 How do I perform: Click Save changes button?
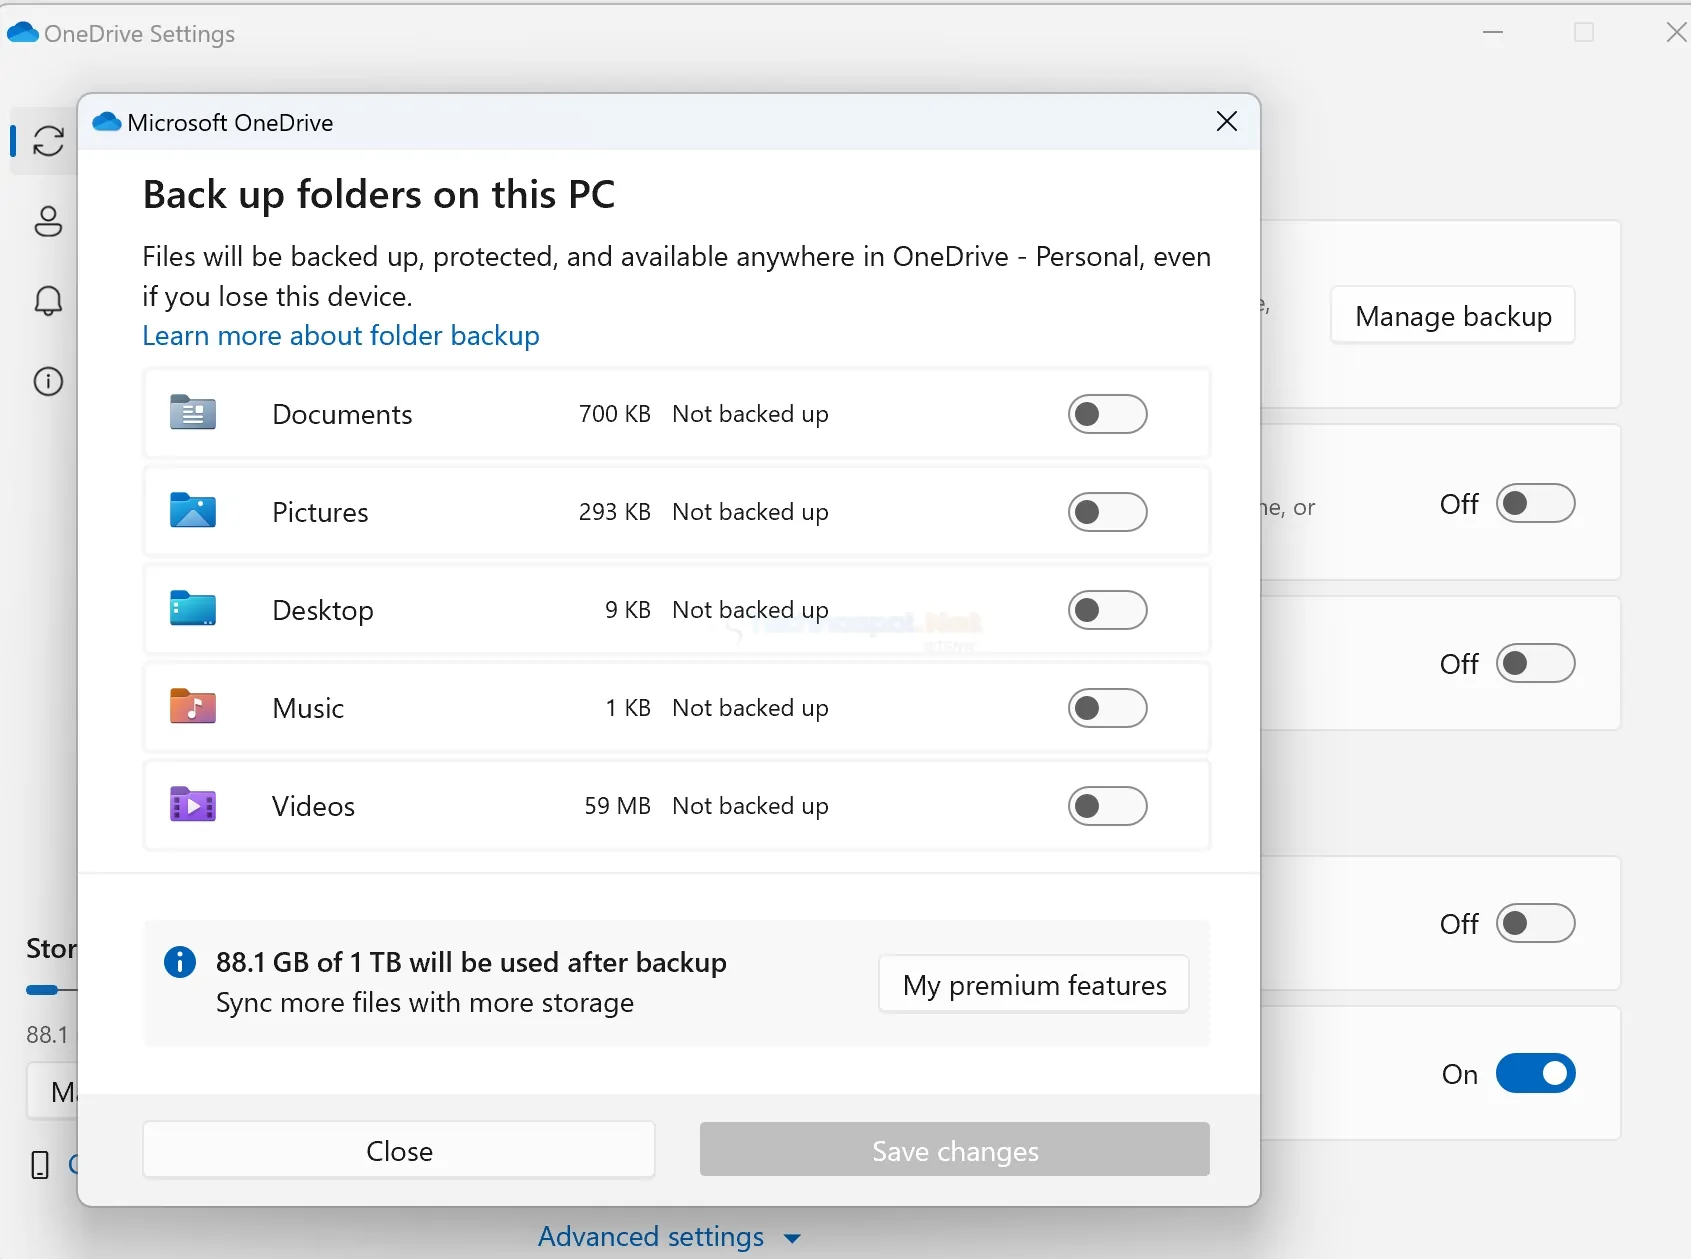click(x=955, y=1150)
